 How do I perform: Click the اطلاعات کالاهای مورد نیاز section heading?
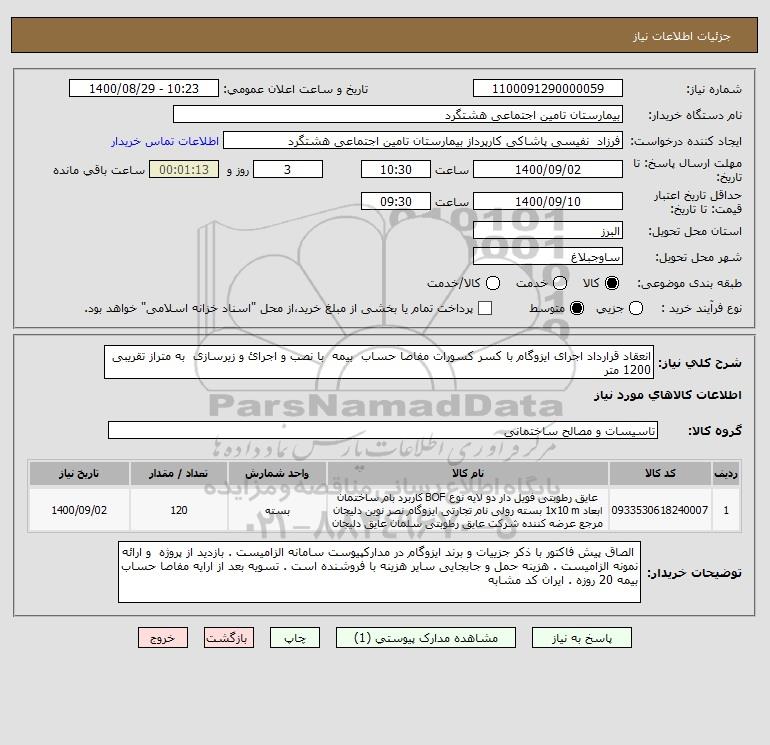[x=668, y=395]
